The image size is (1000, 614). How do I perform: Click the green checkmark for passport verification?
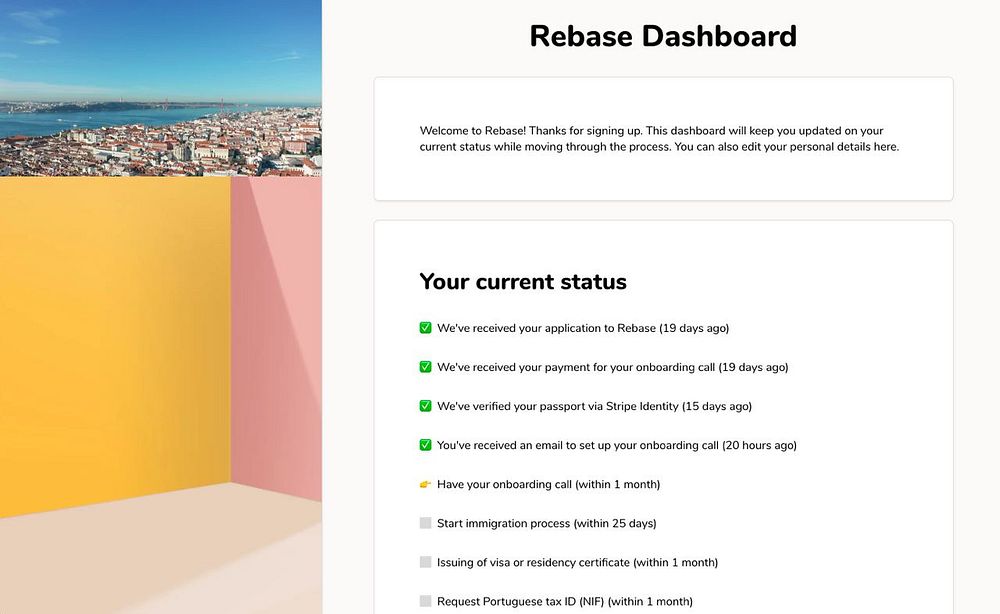click(425, 406)
